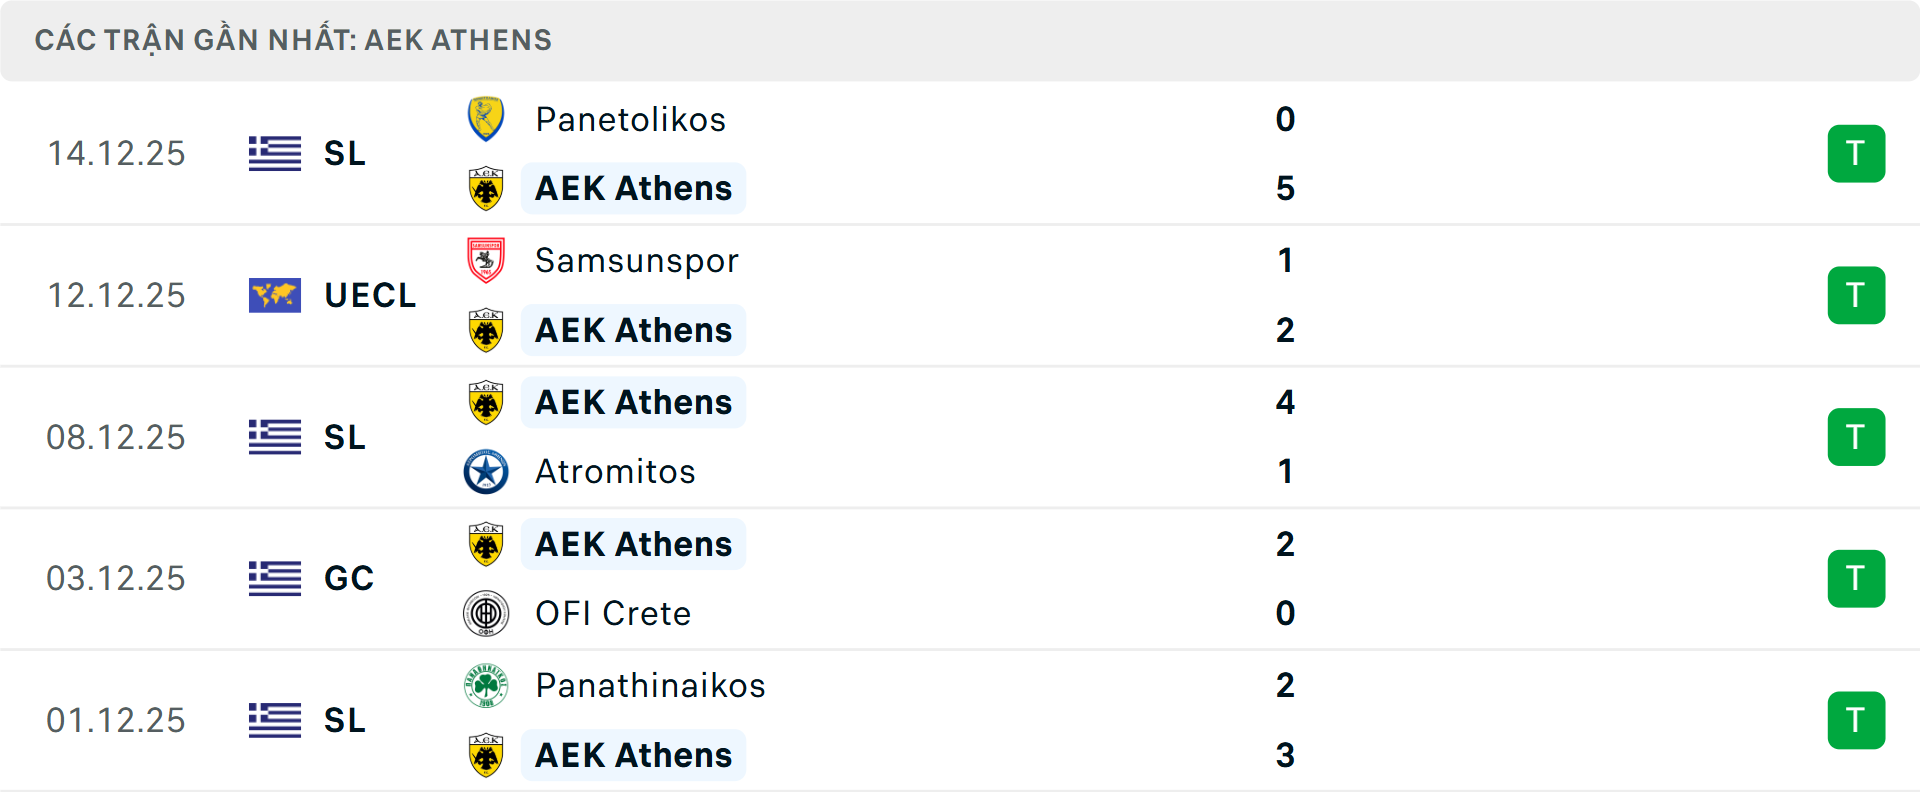Click the Panetolikos club crest
Screen dimensions: 1920x792
pos(486,117)
